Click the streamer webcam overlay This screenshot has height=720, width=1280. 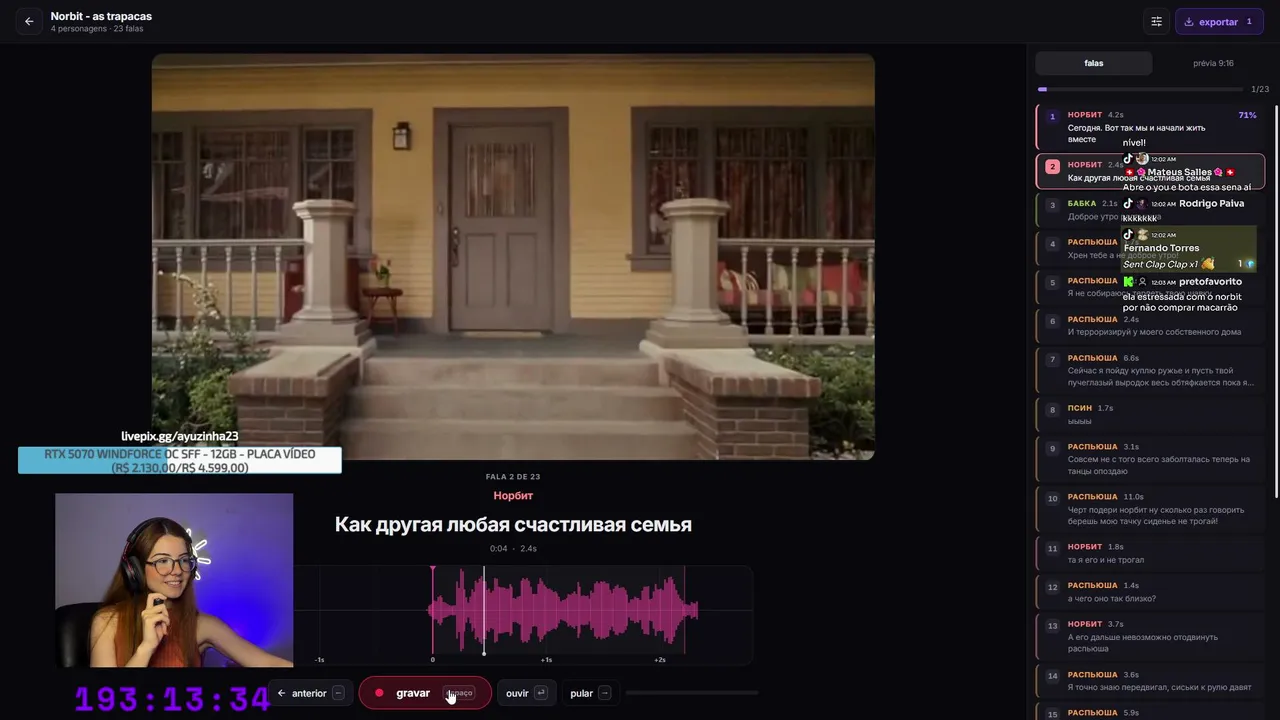pos(174,580)
